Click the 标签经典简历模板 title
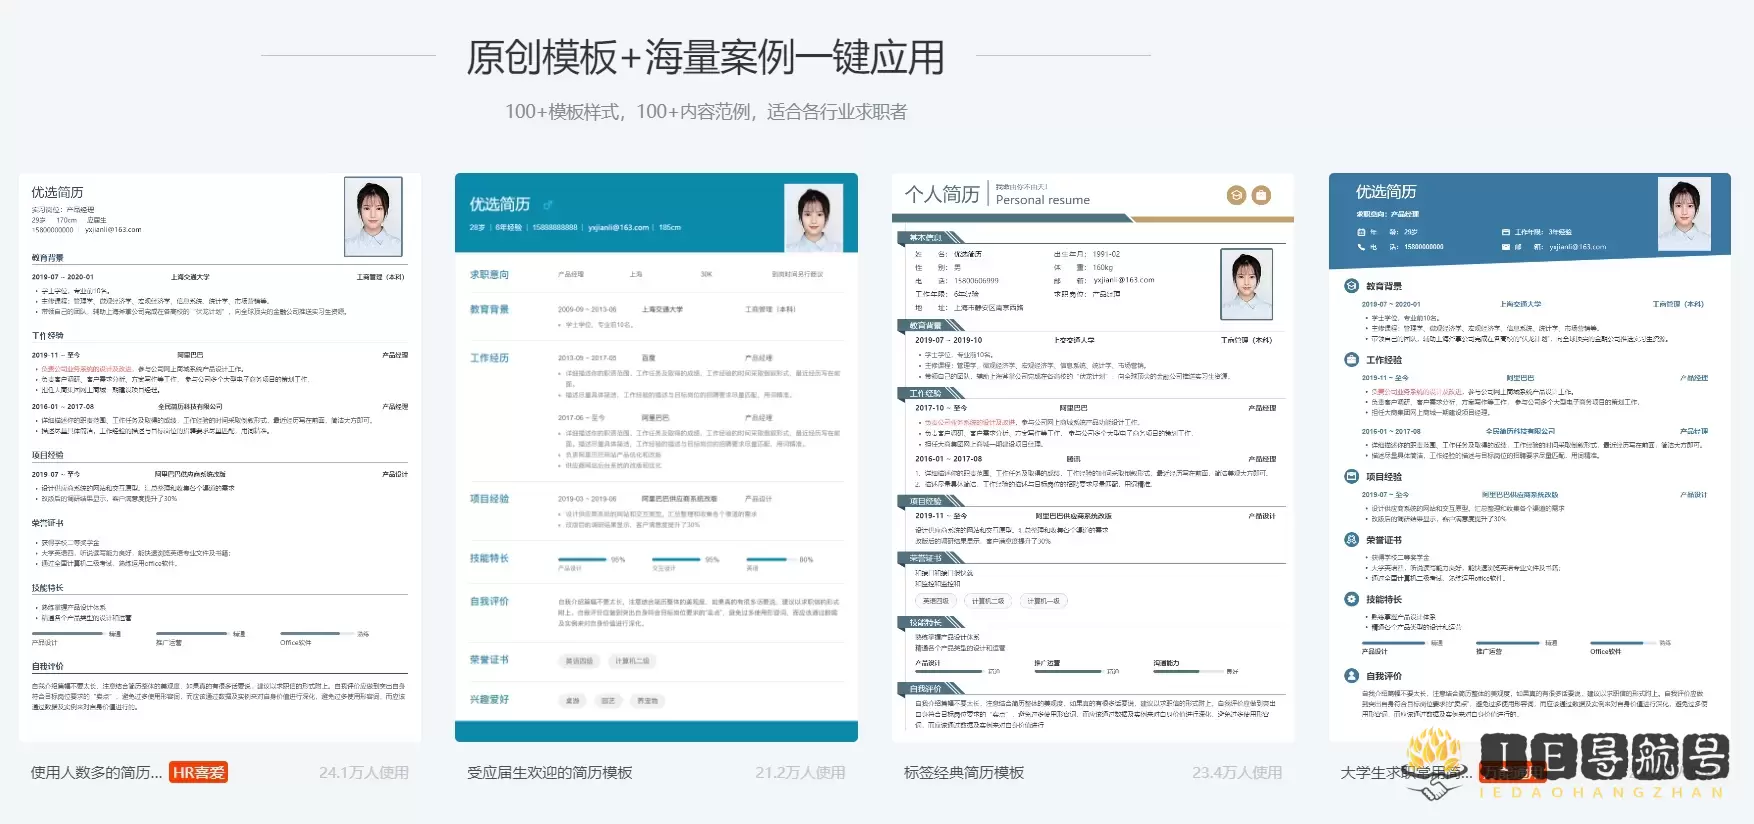The height and width of the screenshot is (824, 1754). pyautogui.click(x=964, y=773)
